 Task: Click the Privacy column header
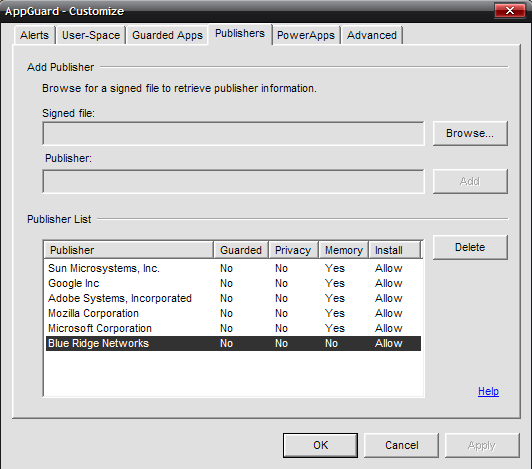point(293,250)
